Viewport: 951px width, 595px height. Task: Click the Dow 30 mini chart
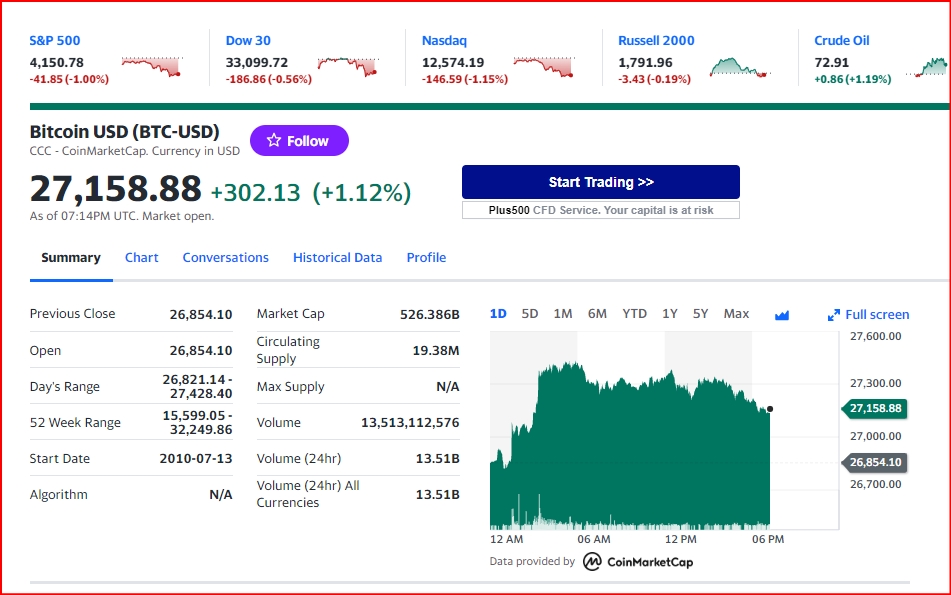[348, 67]
